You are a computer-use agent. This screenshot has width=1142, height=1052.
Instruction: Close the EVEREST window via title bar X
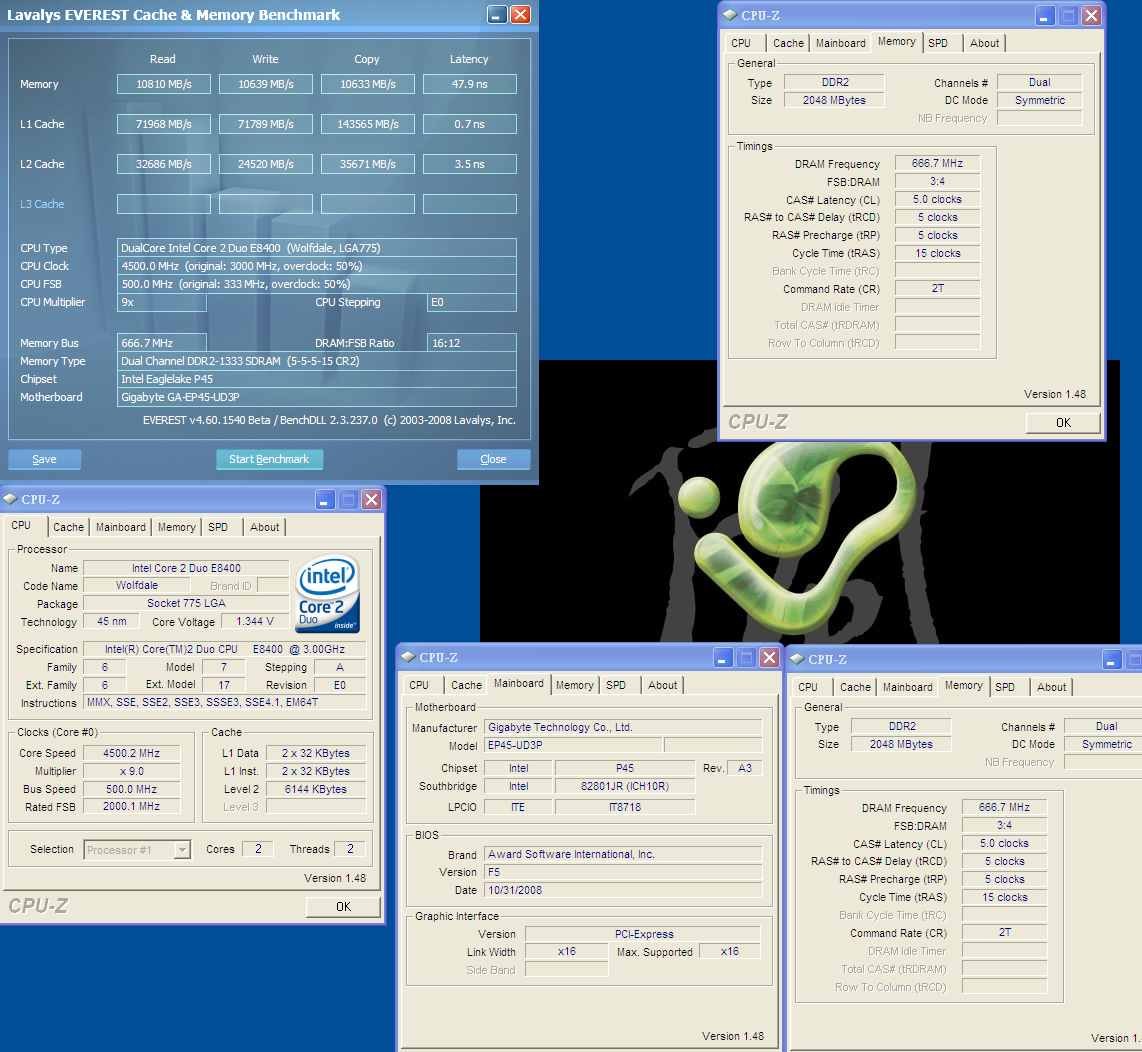(x=520, y=15)
